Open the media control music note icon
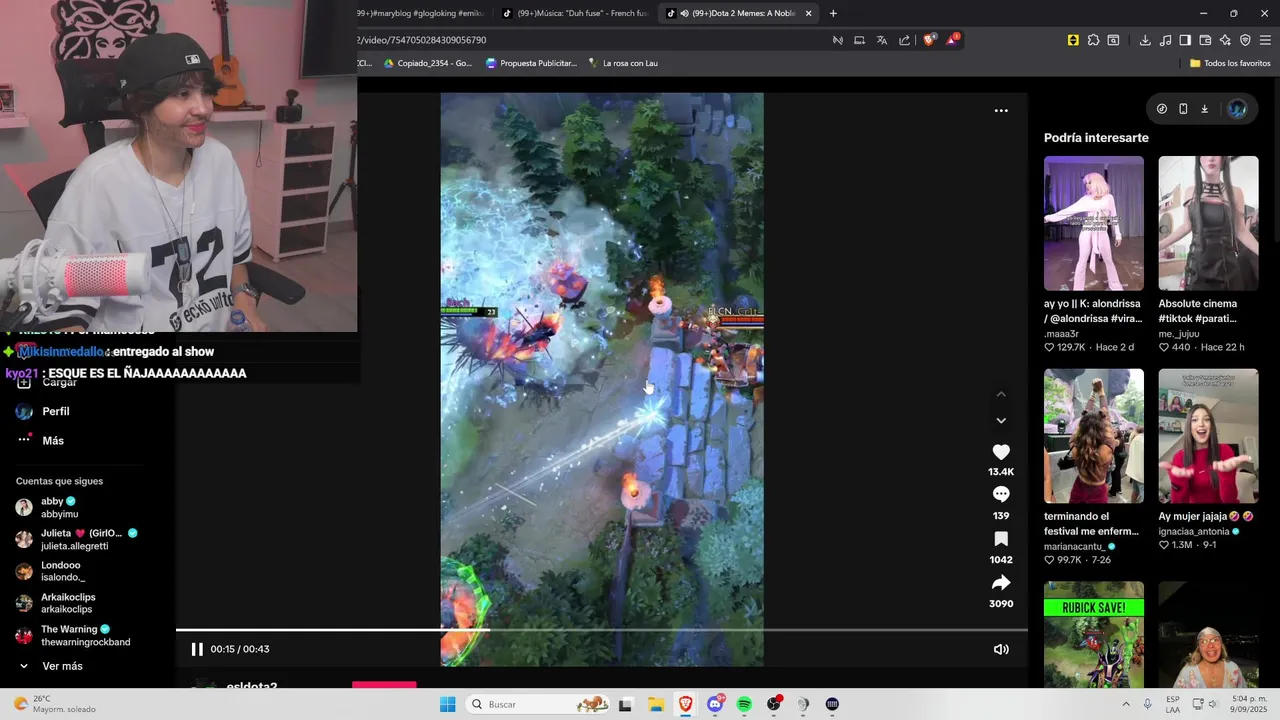Viewport: 1280px width, 720px height. (1165, 40)
